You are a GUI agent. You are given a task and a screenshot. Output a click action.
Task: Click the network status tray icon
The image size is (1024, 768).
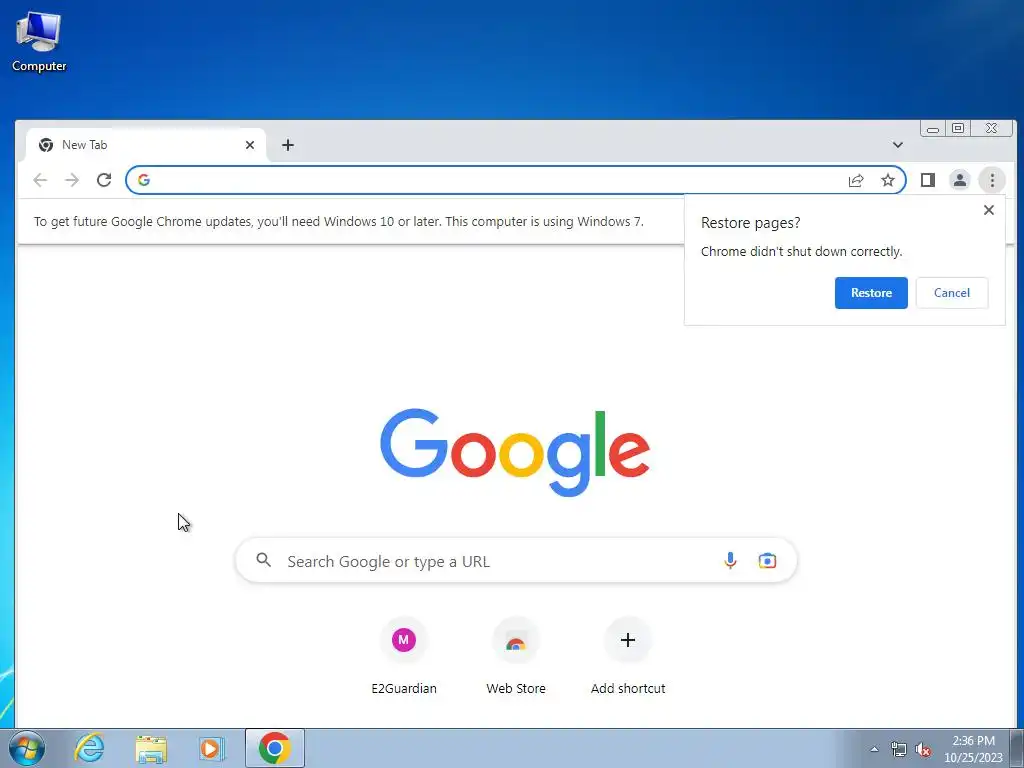point(899,749)
